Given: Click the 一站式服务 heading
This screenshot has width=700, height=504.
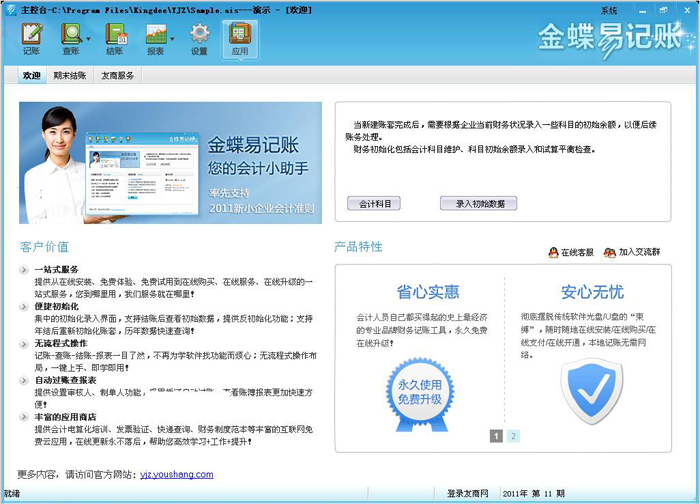Looking at the screenshot, I should coord(57,270).
